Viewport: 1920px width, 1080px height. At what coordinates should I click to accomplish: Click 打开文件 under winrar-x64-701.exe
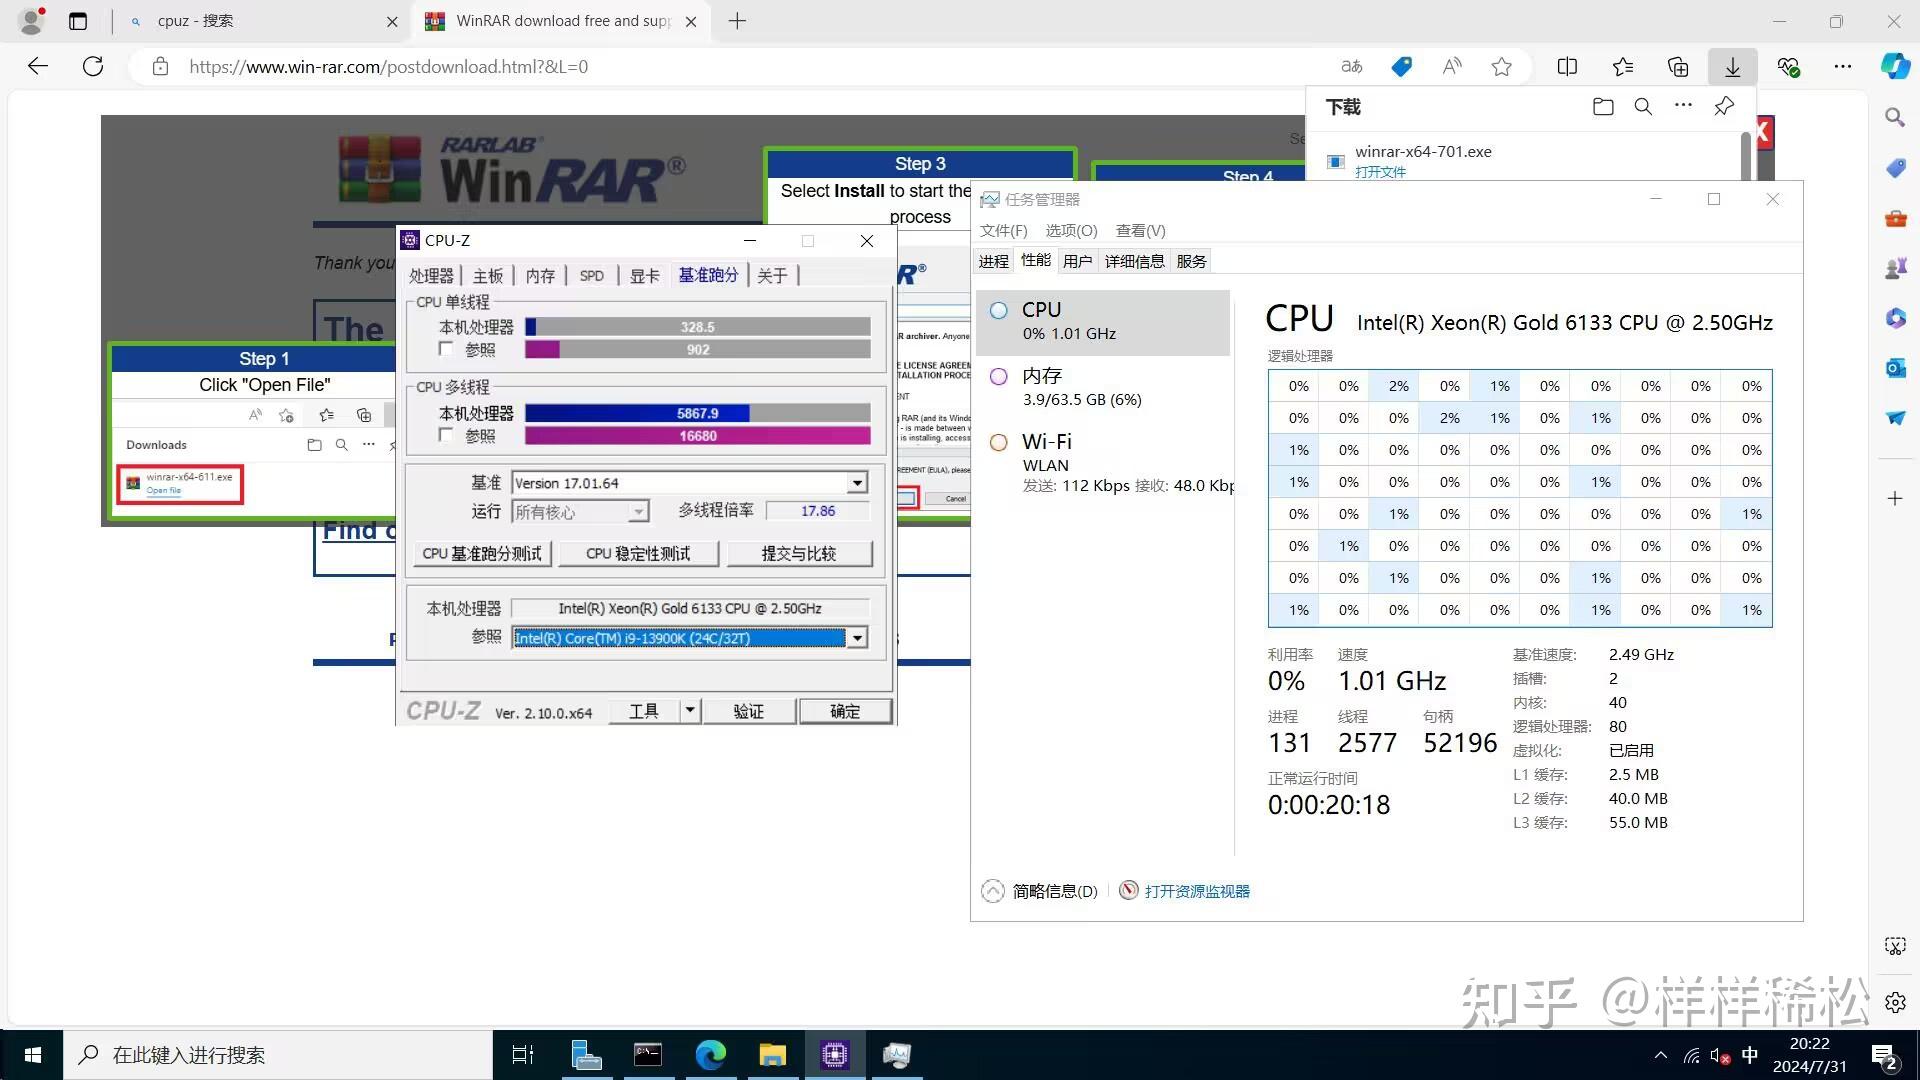tap(1380, 171)
